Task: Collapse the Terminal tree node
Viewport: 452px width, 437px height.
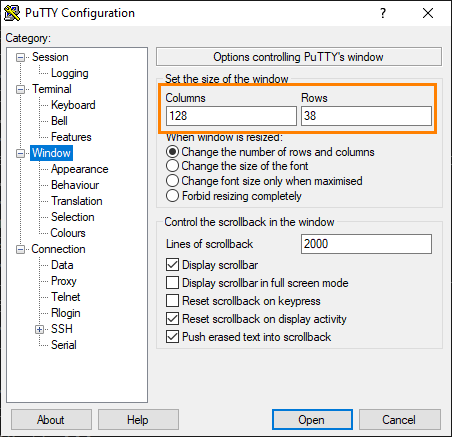Action: point(20,90)
